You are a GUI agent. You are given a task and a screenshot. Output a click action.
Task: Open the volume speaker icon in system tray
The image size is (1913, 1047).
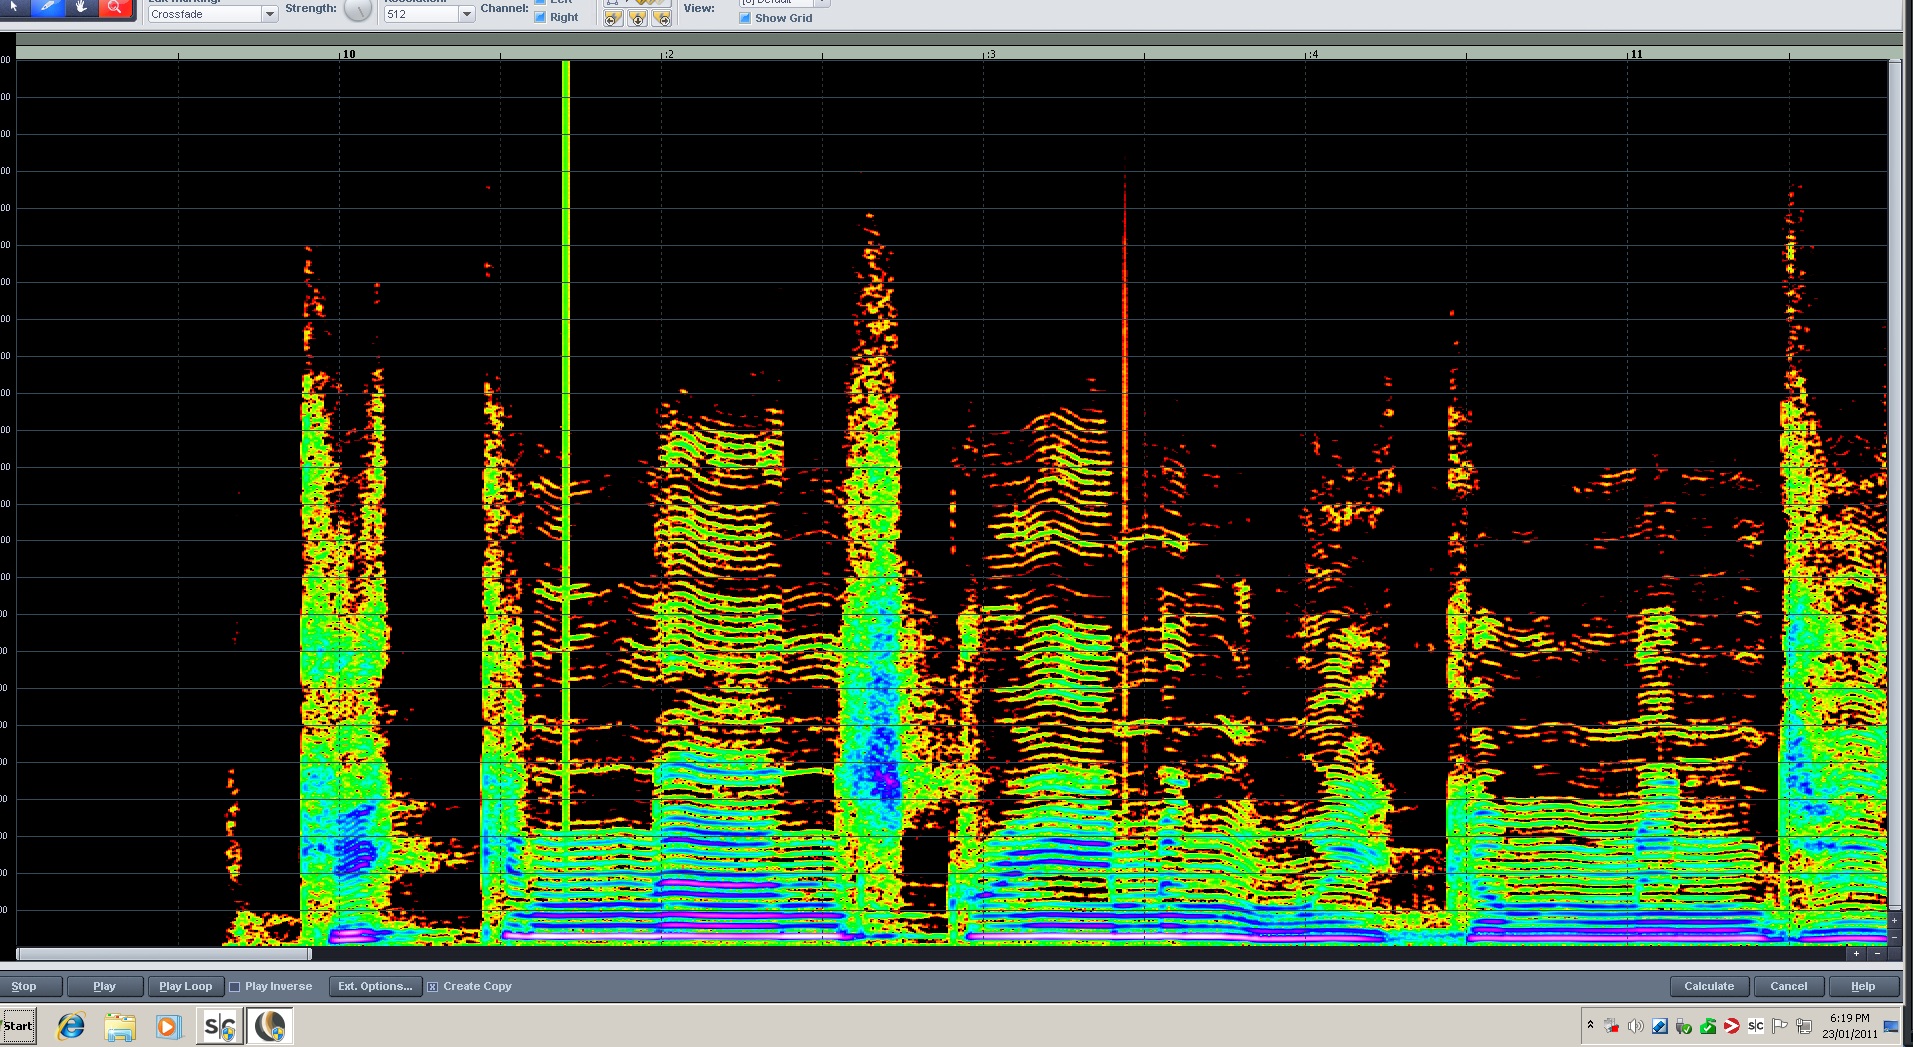(1636, 1026)
